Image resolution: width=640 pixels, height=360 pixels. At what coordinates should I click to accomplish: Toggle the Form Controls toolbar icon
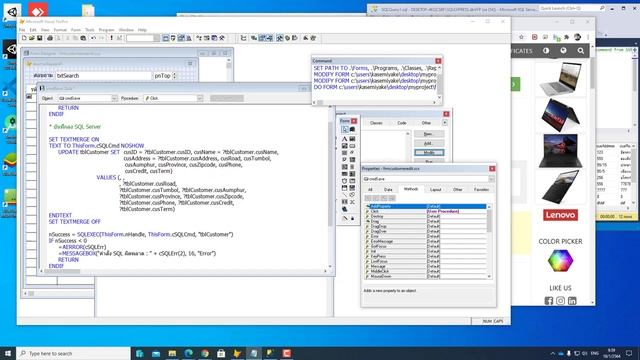click(280, 38)
